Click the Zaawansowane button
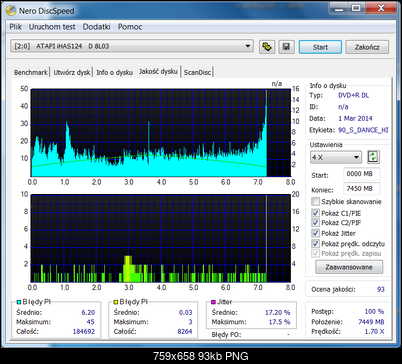402x364 pixels. [349, 267]
